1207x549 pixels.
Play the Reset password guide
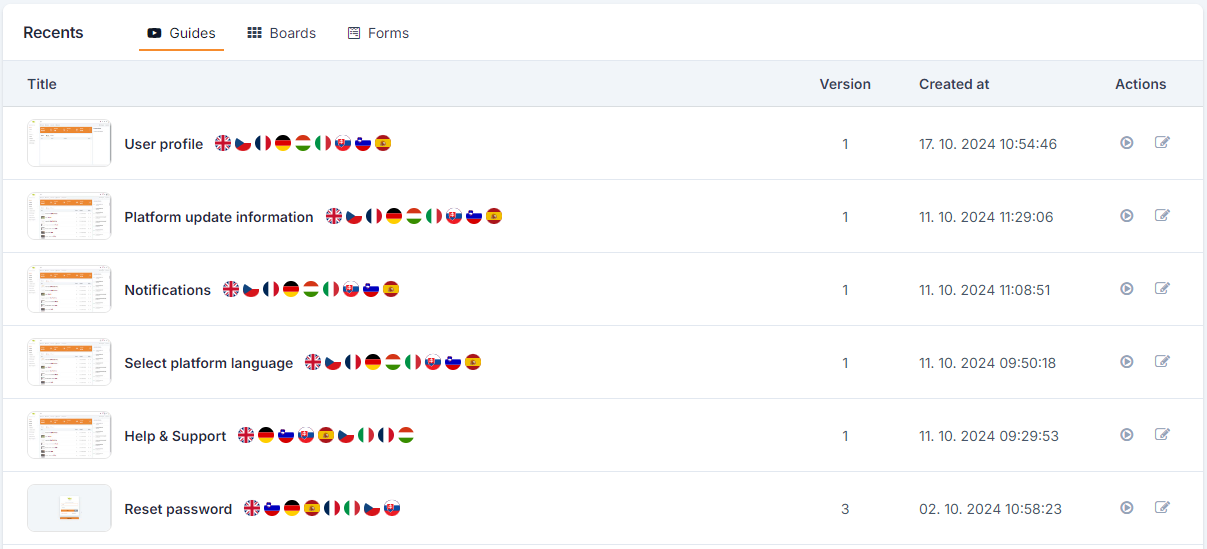1127,508
